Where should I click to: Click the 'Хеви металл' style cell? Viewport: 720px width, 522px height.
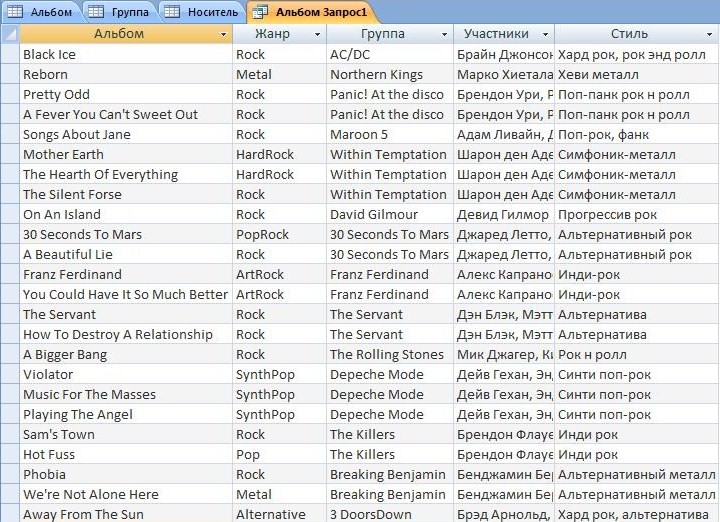pos(636,74)
